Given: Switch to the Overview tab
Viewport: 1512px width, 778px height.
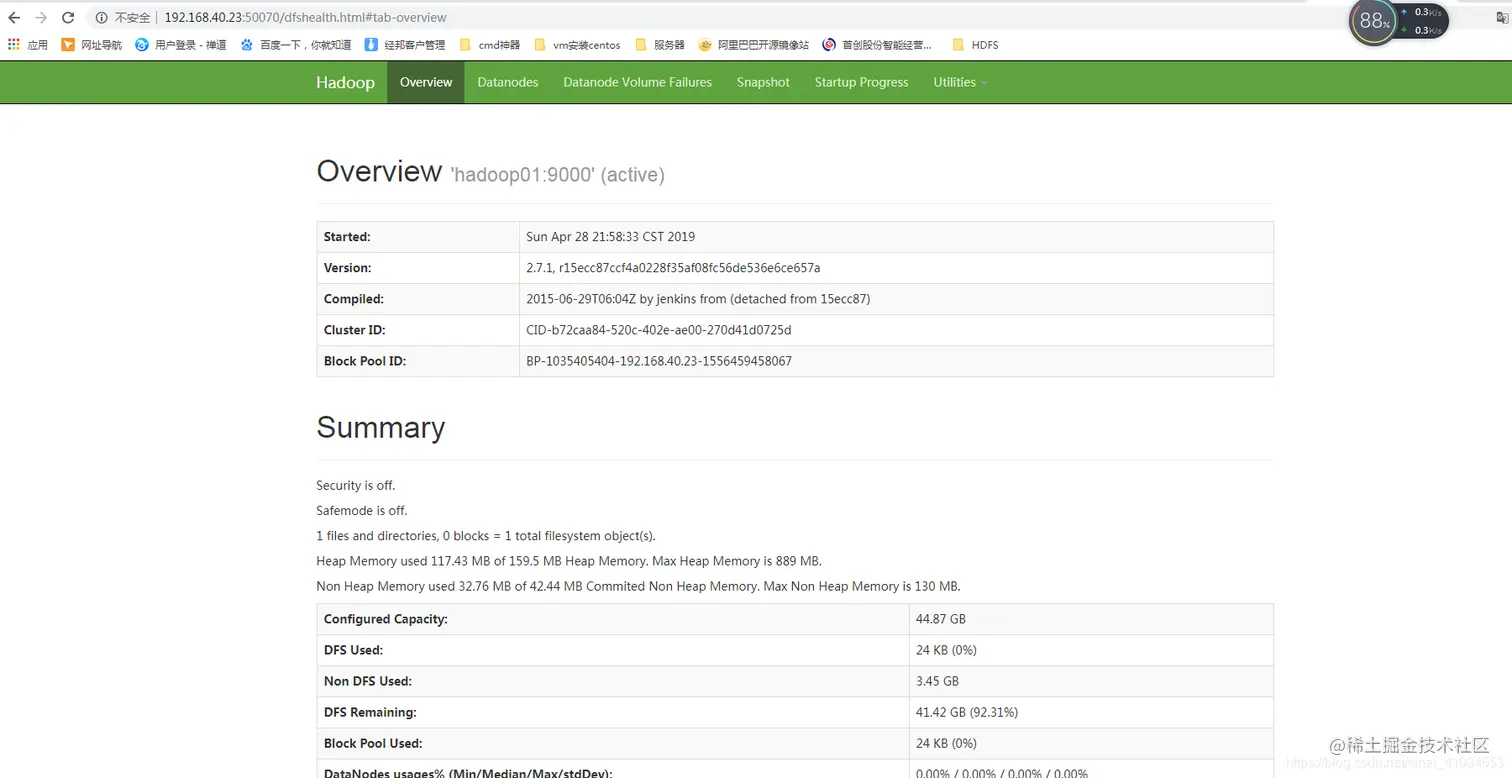Looking at the screenshot, I should [426, 82].
